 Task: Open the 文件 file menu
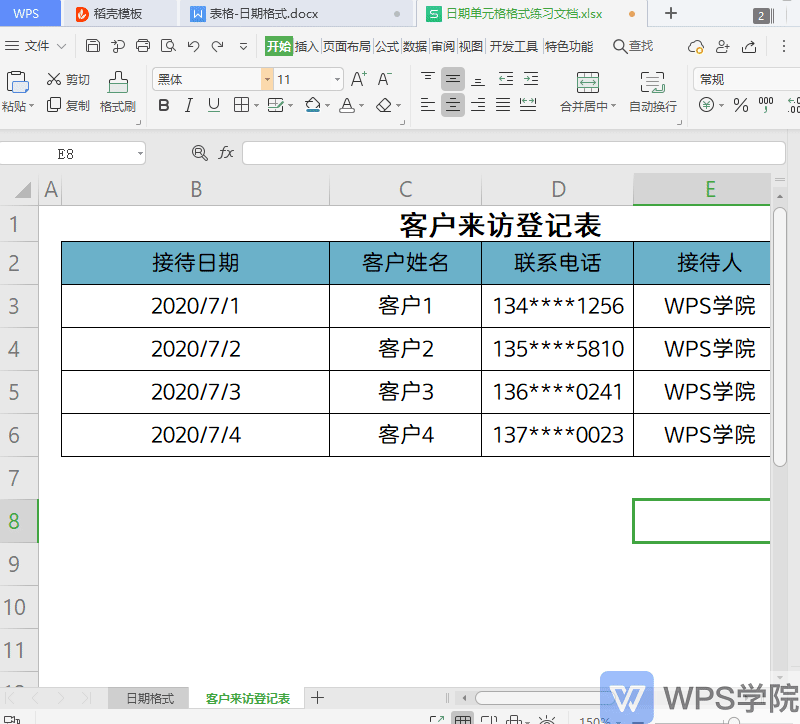click(x=35, y=46)
